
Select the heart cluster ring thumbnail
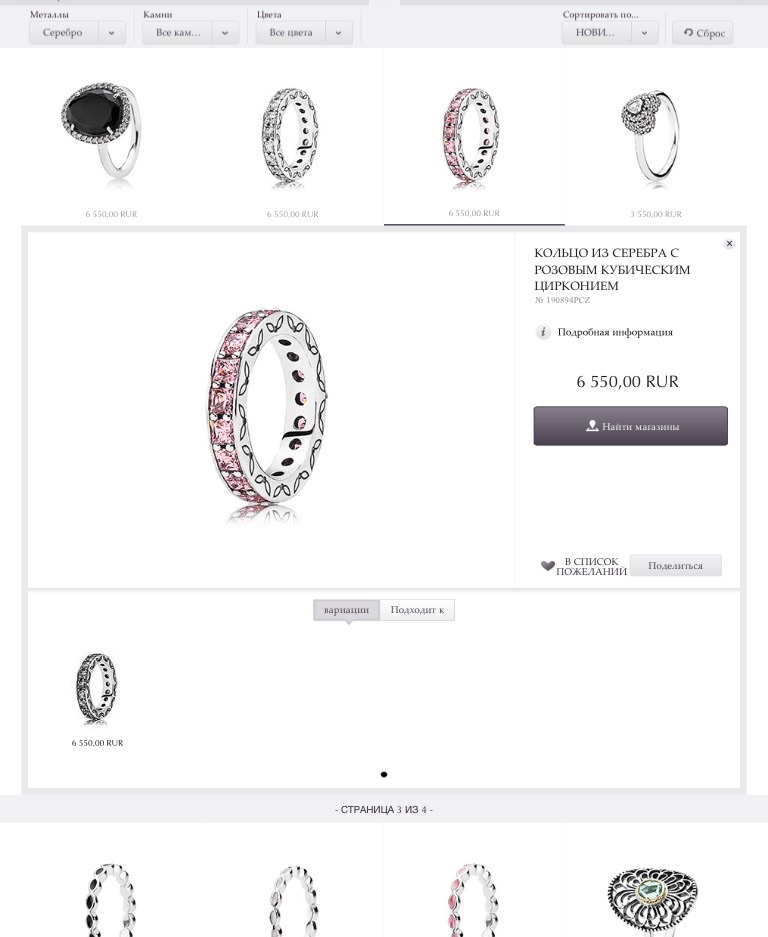point(651,136)
